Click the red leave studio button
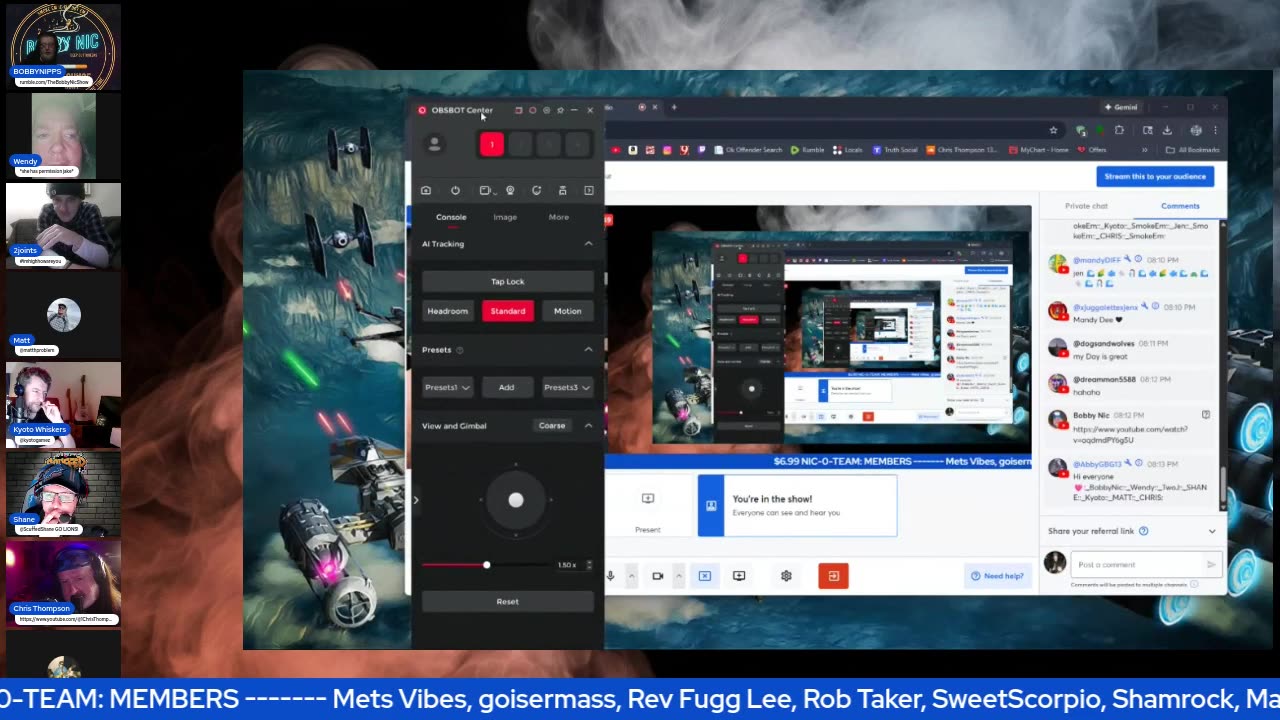The image size is (1280, 720). coord(833,576)
